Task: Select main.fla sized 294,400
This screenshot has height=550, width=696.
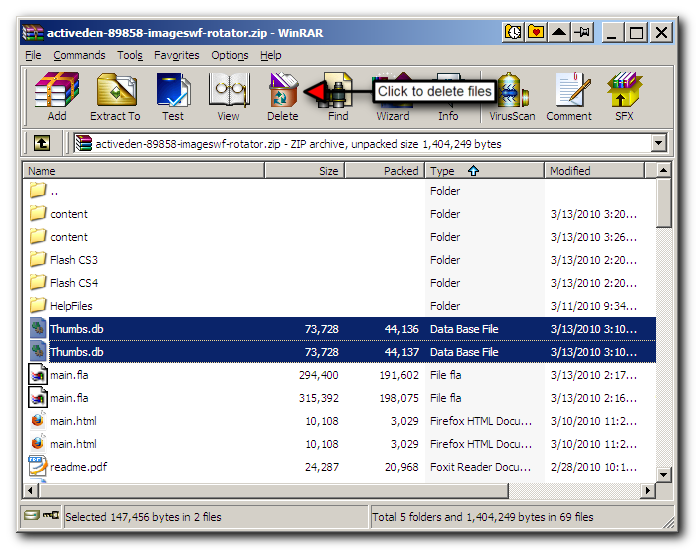Action: click(341, 375)
